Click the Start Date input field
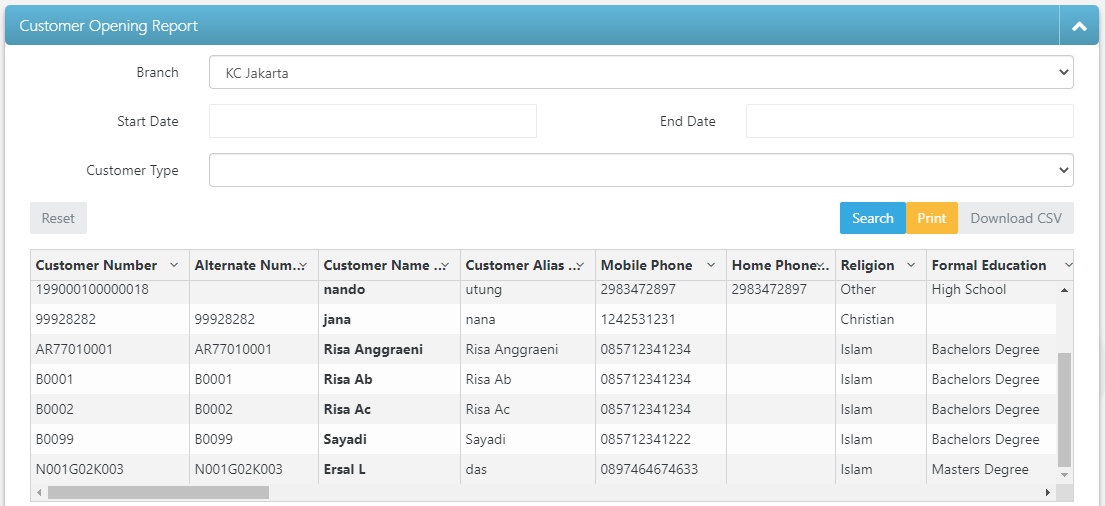1105x506 pixels. point(372,121)
